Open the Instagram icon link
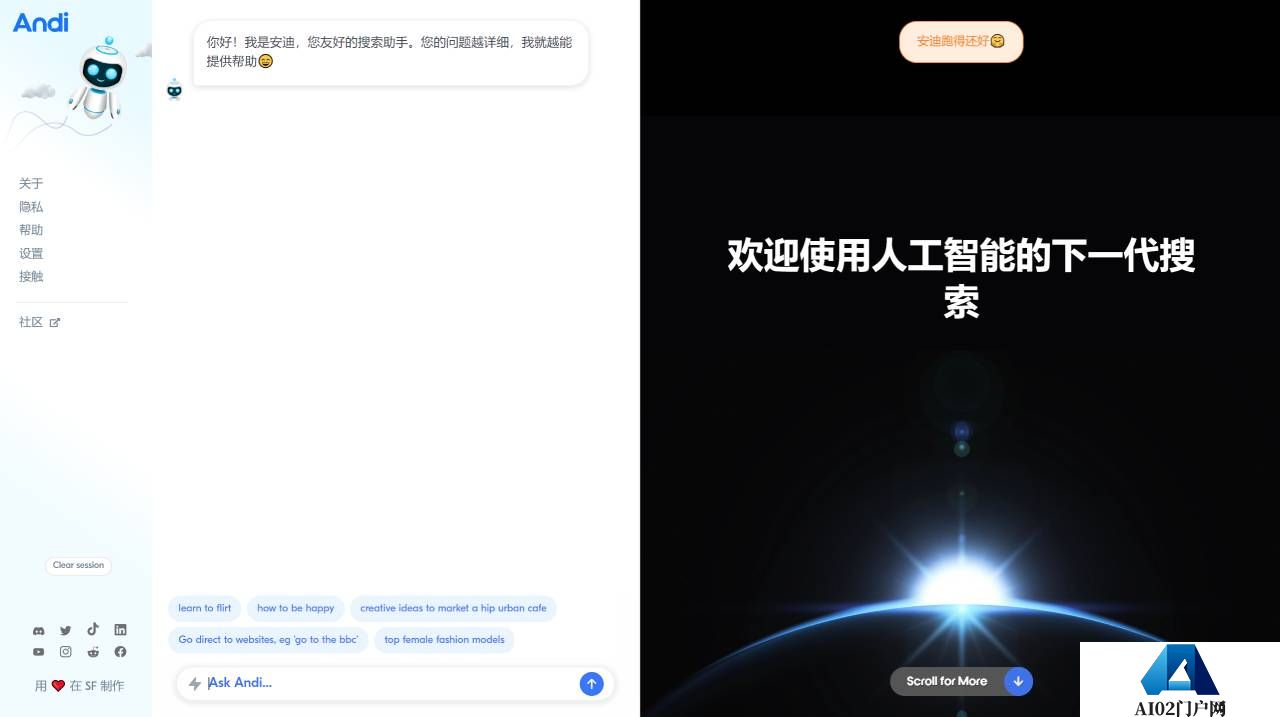The height and width of the screenshot is (717, 1280). coord(66,652)
